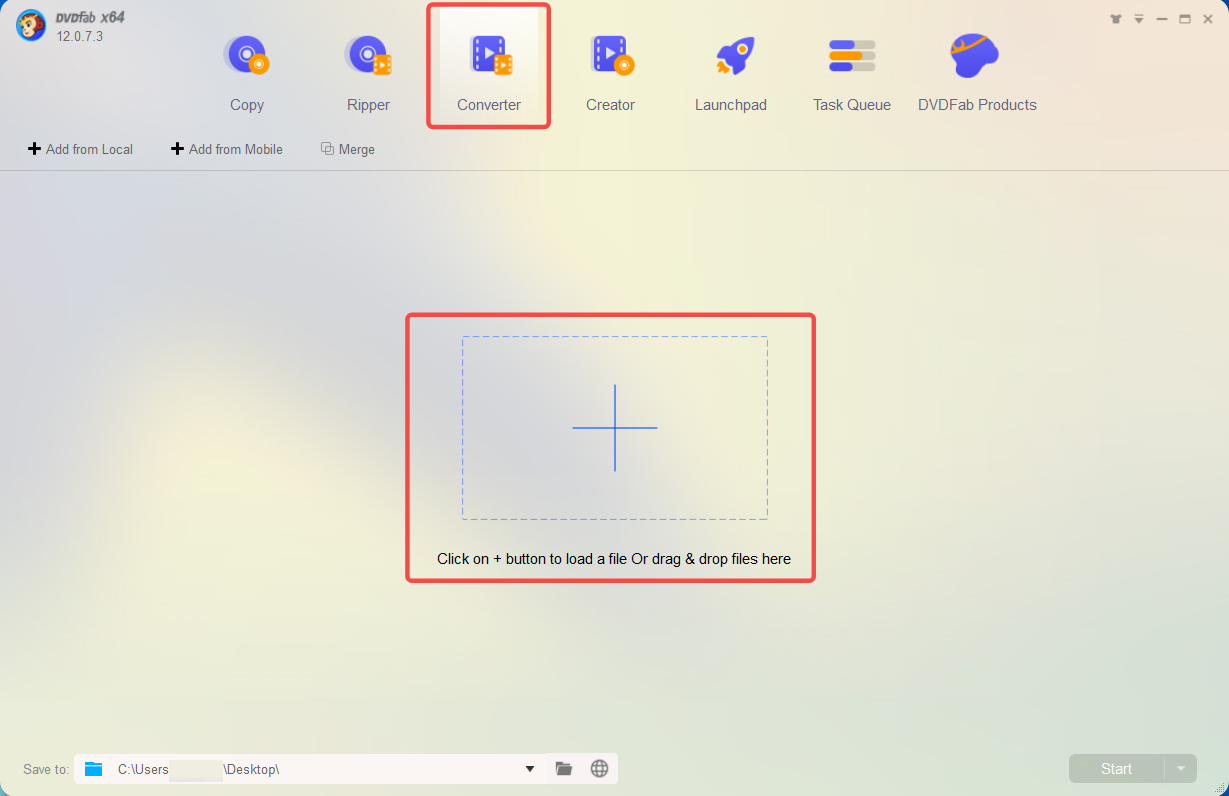This screenshot has width=1229, height=796.
Task: Click the blue folder icon beside Save to
Action: [x=94, y=768]
